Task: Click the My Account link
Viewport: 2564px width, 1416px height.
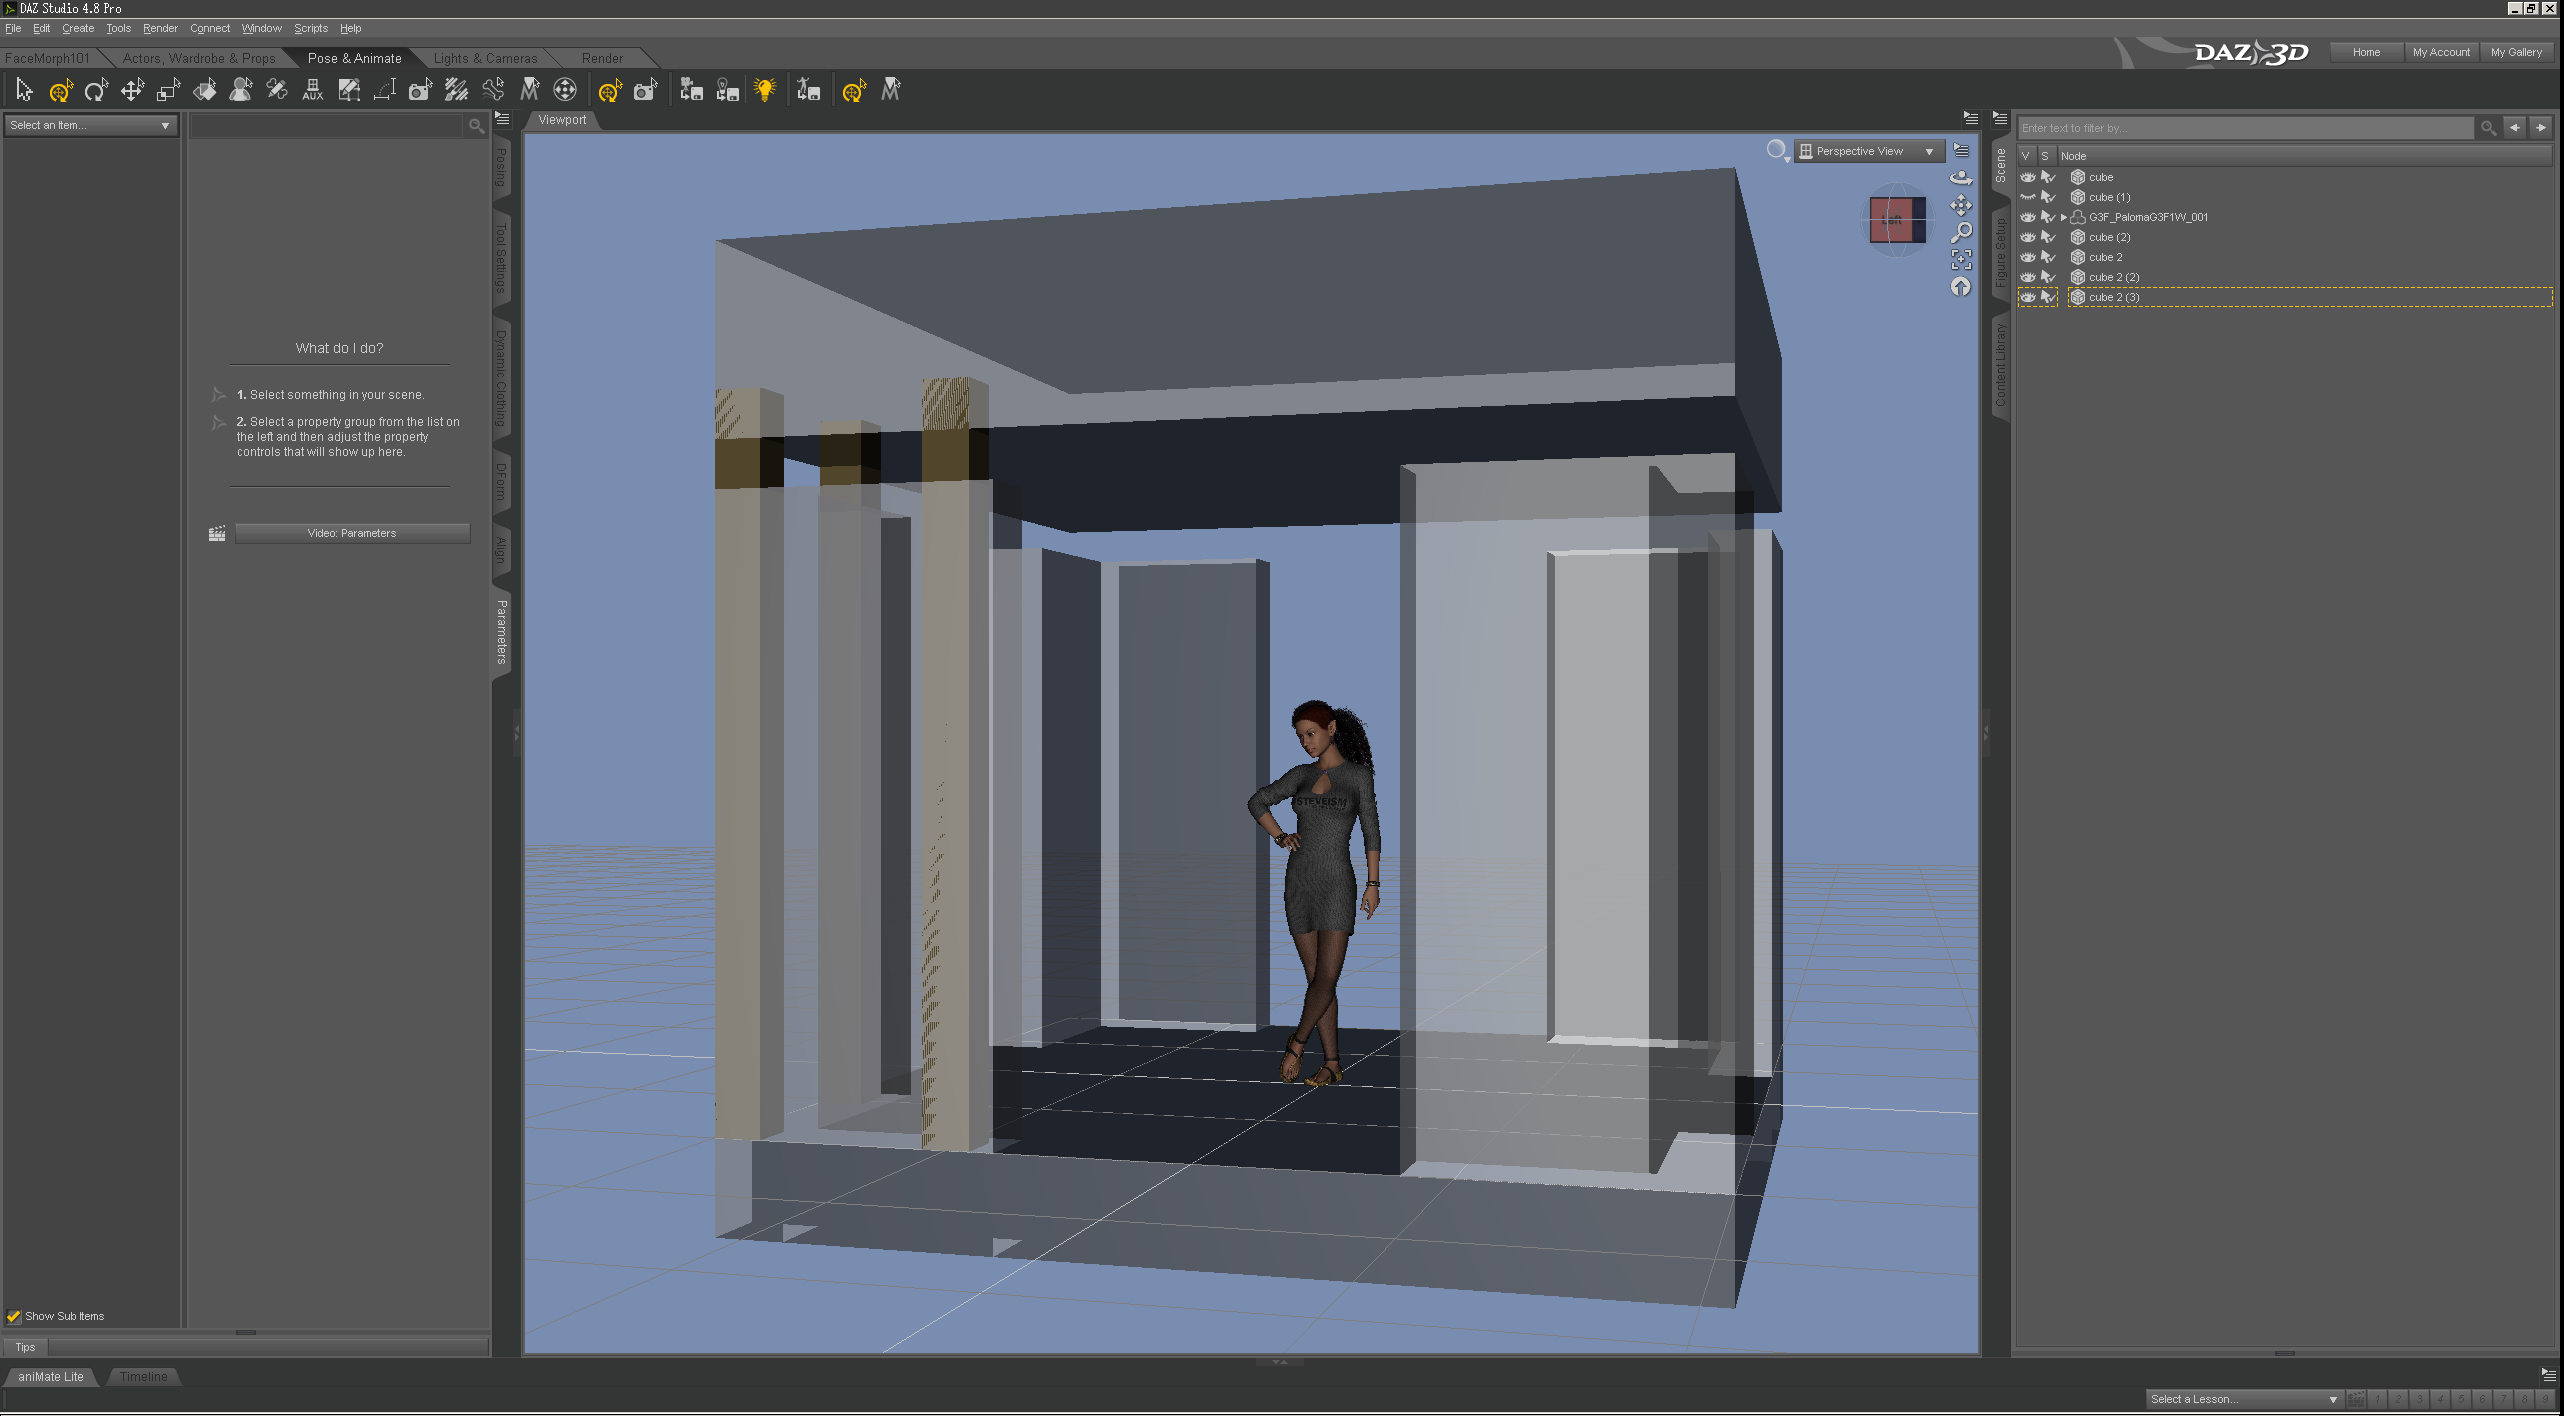Action: (x=2440, y=52)
